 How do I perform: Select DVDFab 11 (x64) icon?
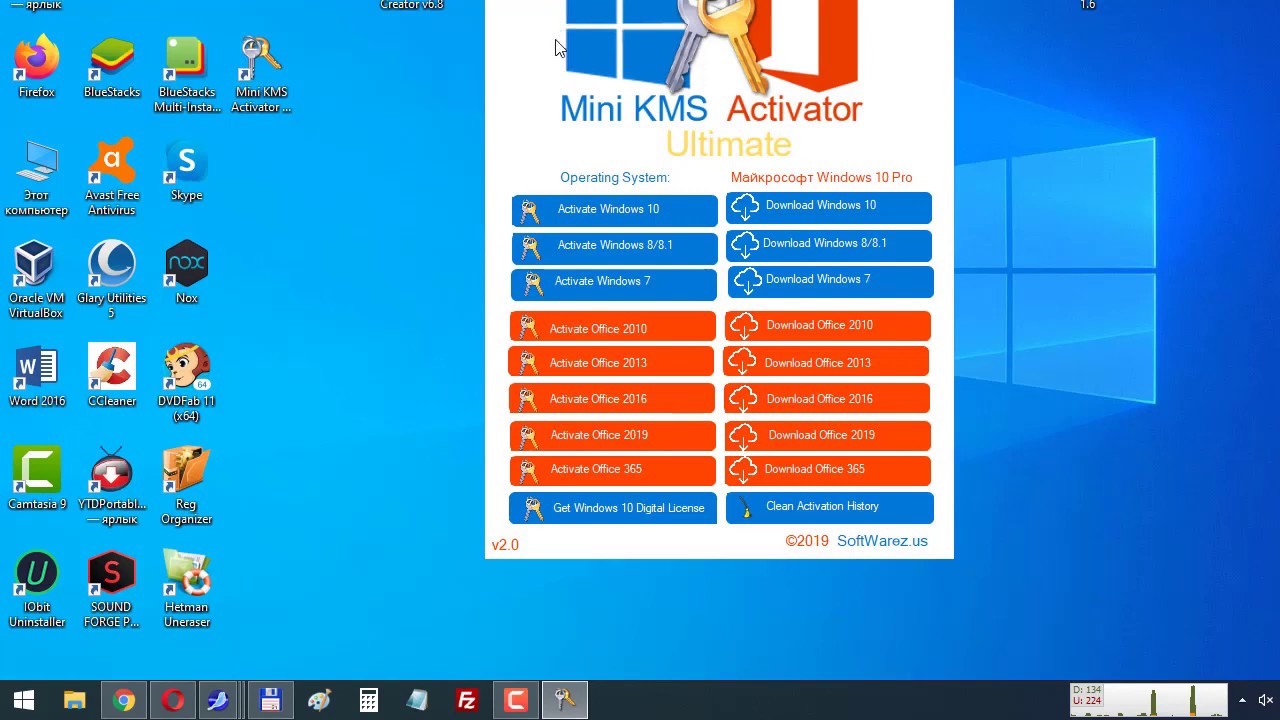pyautogui.click(x=187, y=384)
